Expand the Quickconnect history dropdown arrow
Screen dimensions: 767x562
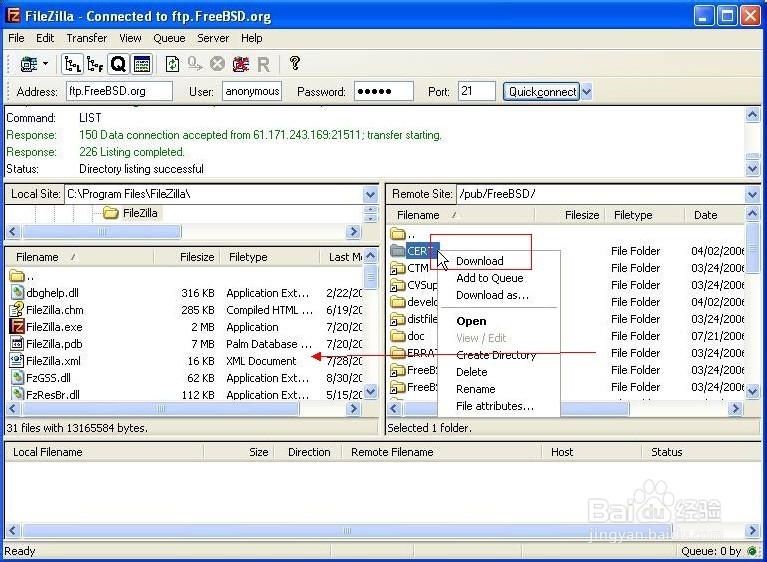click(587, 91)
